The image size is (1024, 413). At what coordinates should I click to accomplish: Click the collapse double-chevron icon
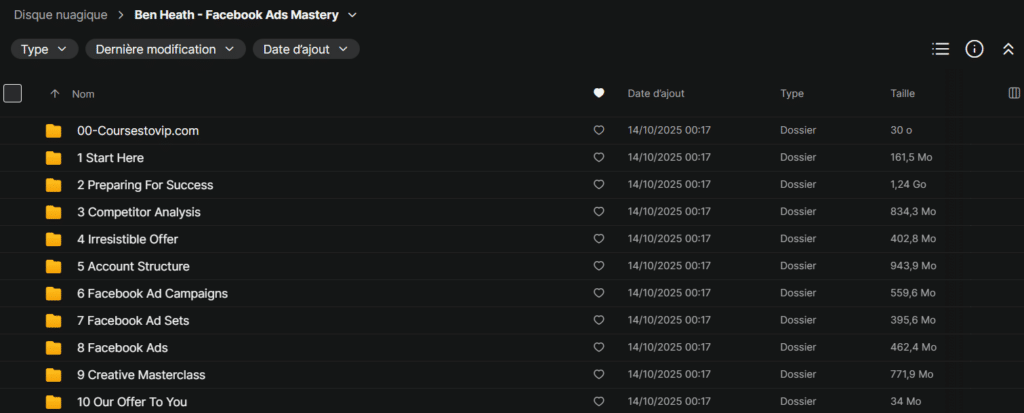(1008, 49)
